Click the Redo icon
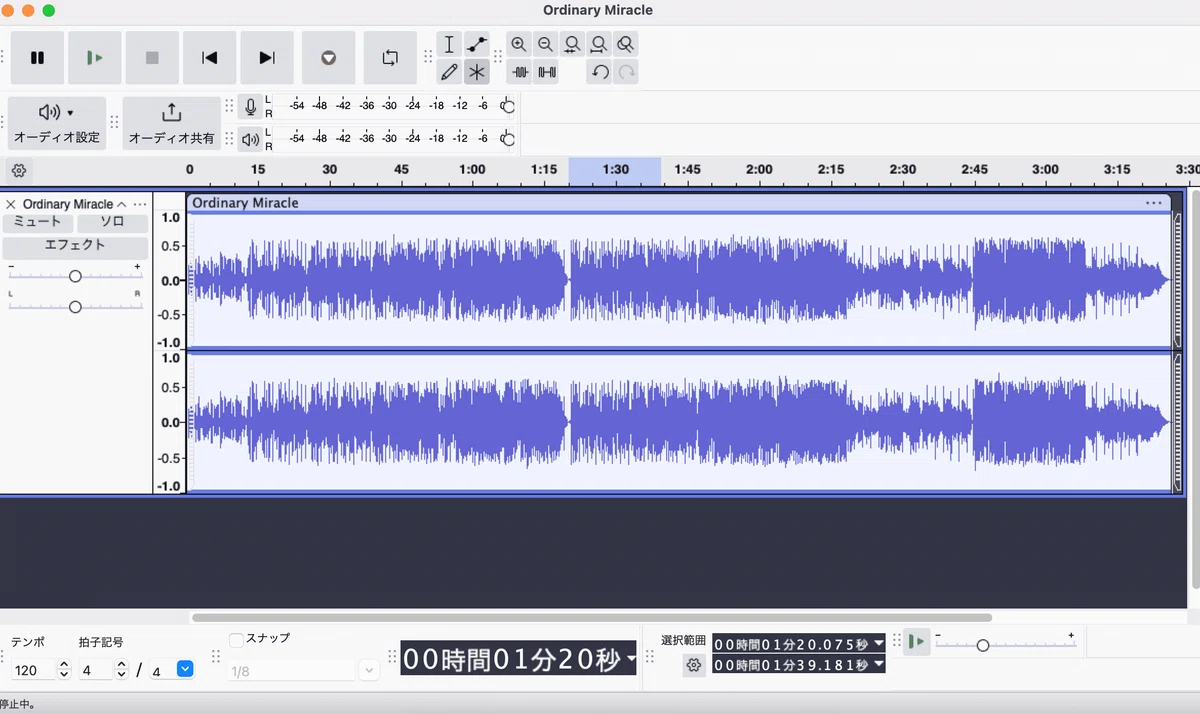The height and width of the screenshot is (714, 1200). point(626,72)
